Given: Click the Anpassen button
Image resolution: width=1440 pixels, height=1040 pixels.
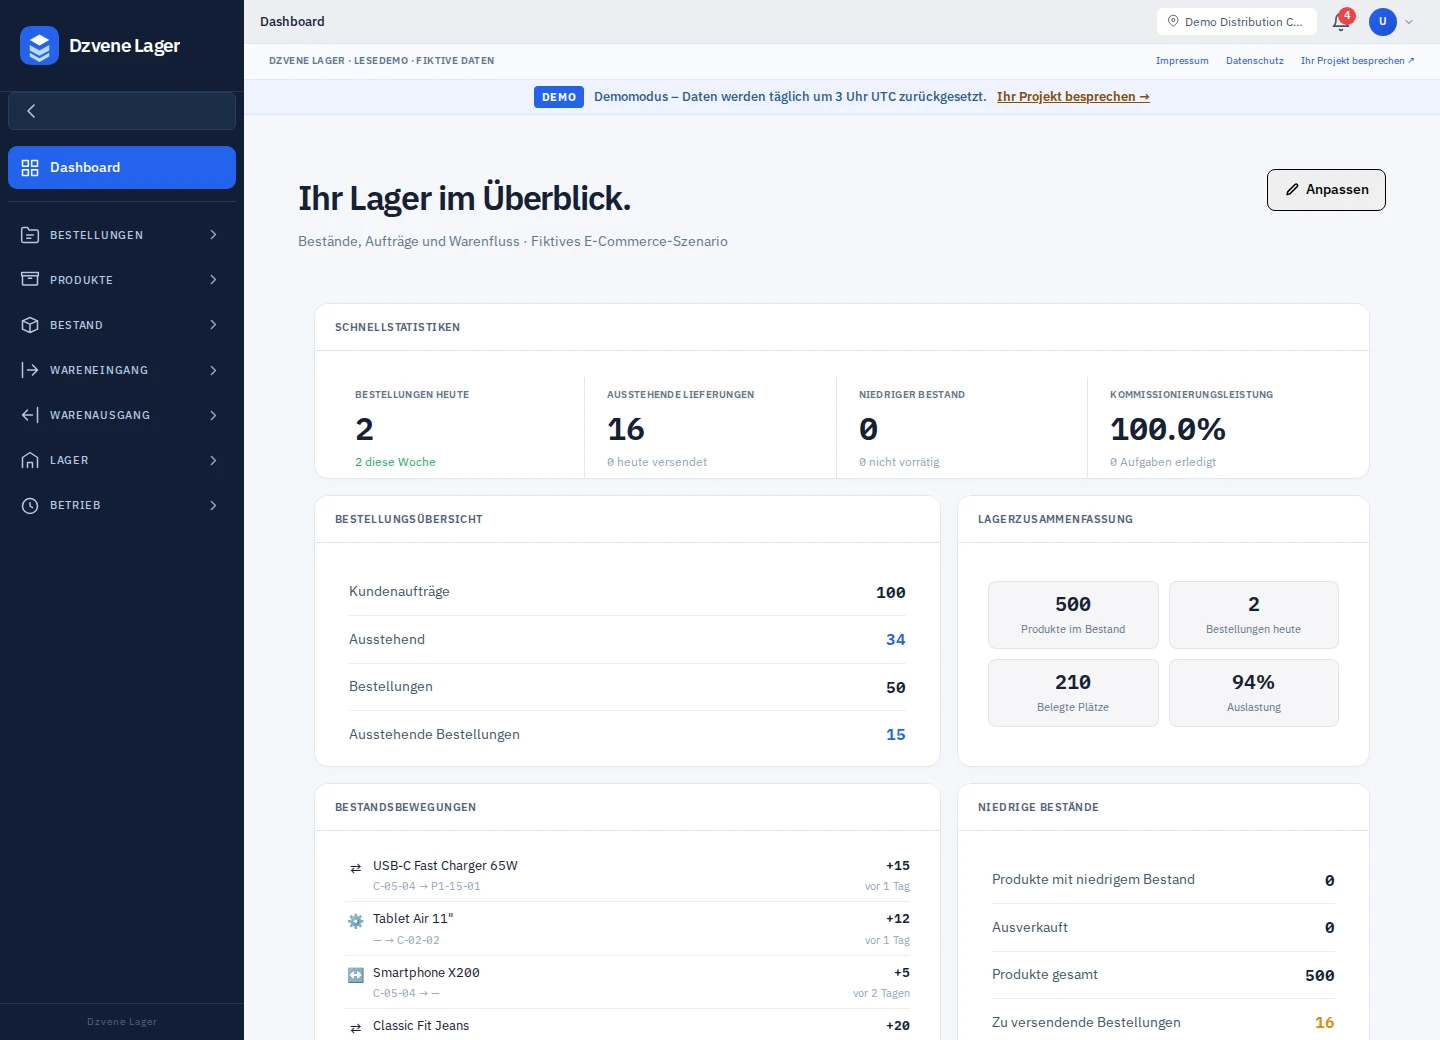Looking at the screenshot, I should pos(1326,190).
